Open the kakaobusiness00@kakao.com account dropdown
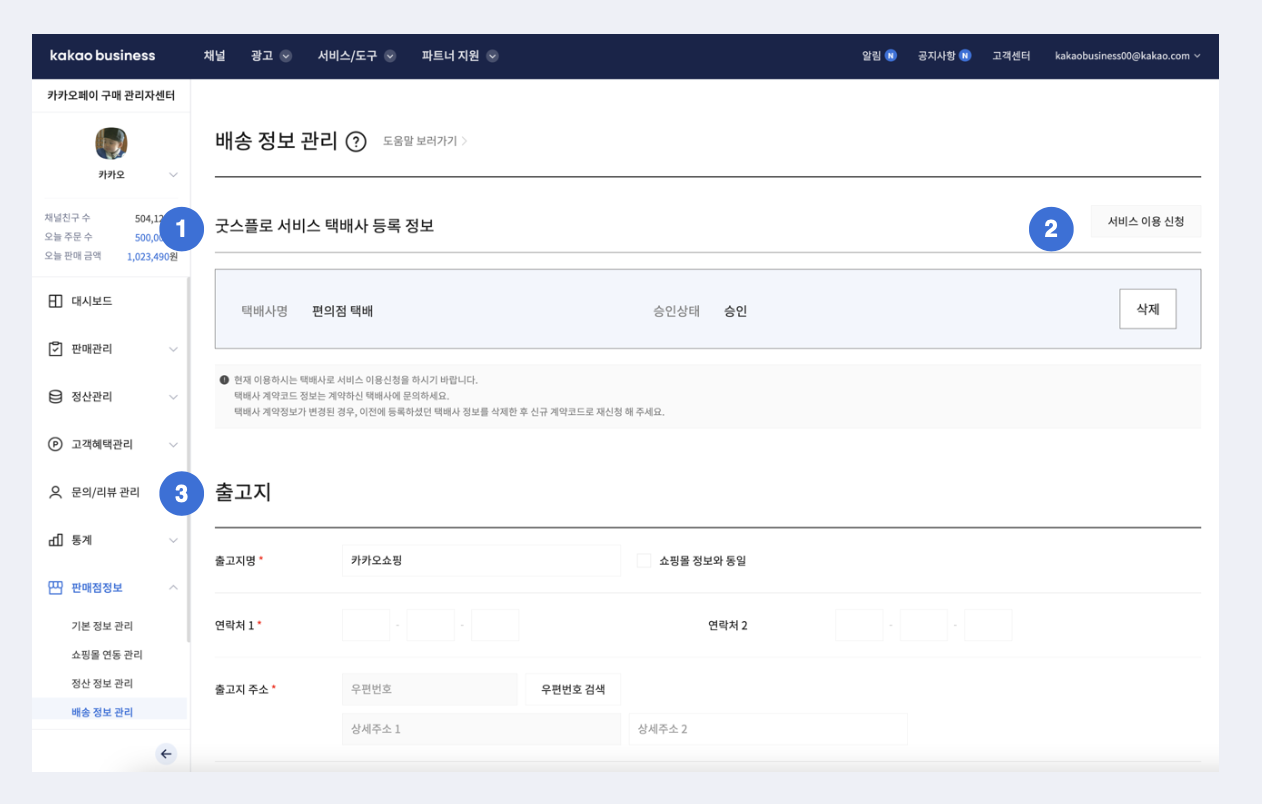The image size is (1262, 804). (x=1128, y=56)
